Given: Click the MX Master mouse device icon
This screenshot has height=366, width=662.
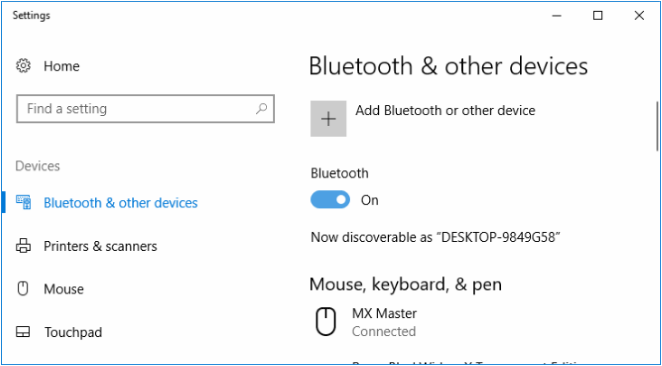Looking at the screenshot, I should click(326, 322).
